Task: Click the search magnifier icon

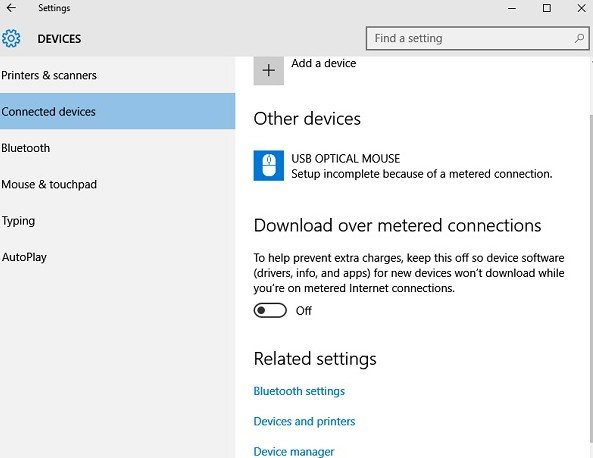Action: click(579, 38)
